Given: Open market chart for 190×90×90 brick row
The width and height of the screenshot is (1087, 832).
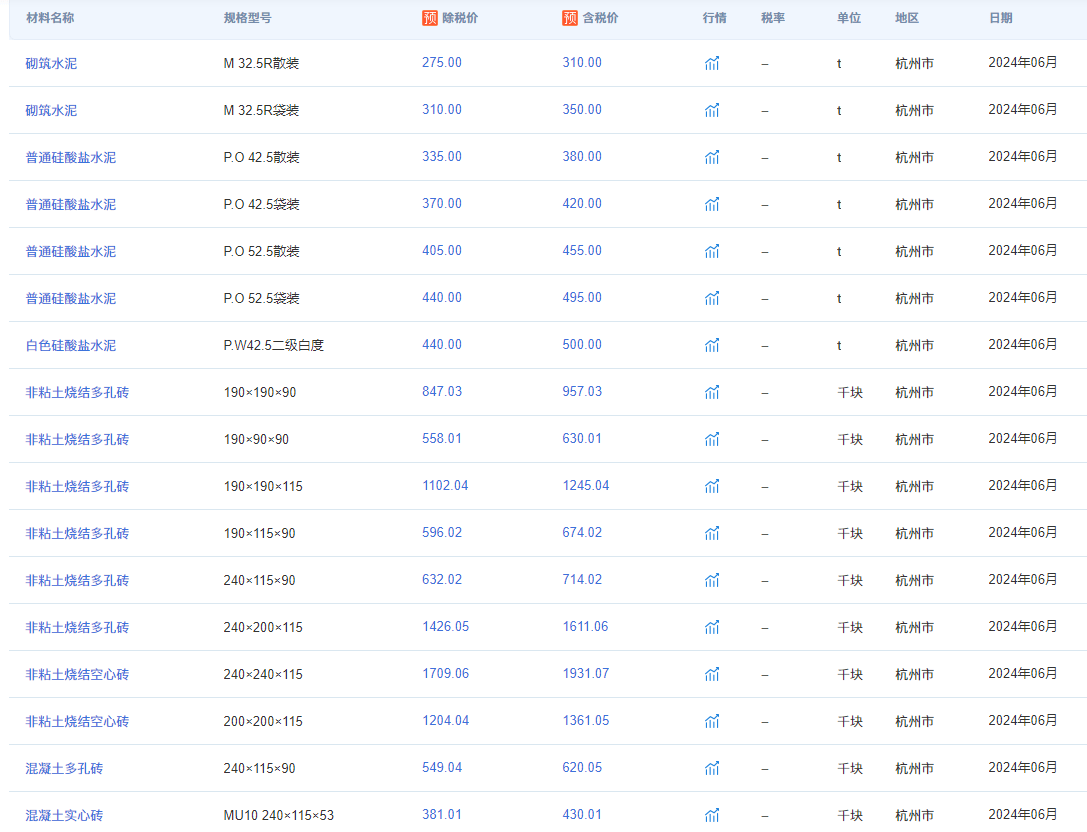Looking at the screenshot, I should tap(712, 440).
